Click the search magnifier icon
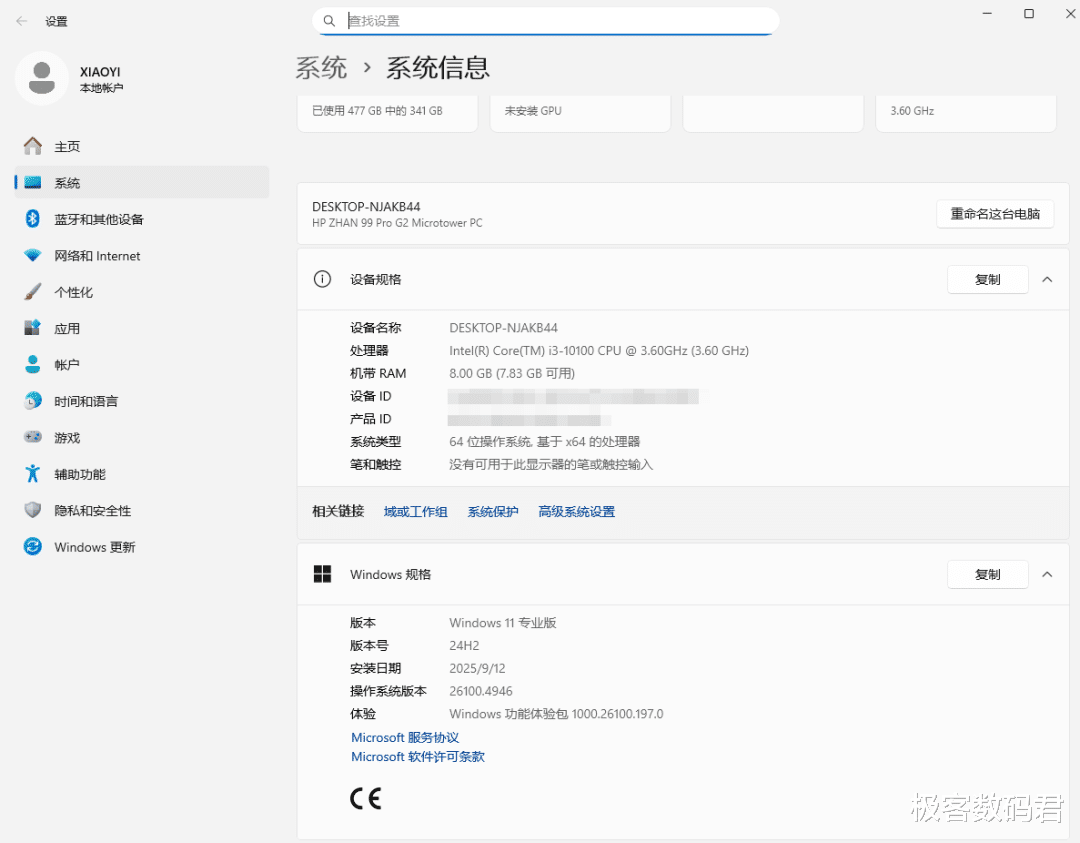The width and height of the screenshot is (1080, 843). click(x=329, y=21)
